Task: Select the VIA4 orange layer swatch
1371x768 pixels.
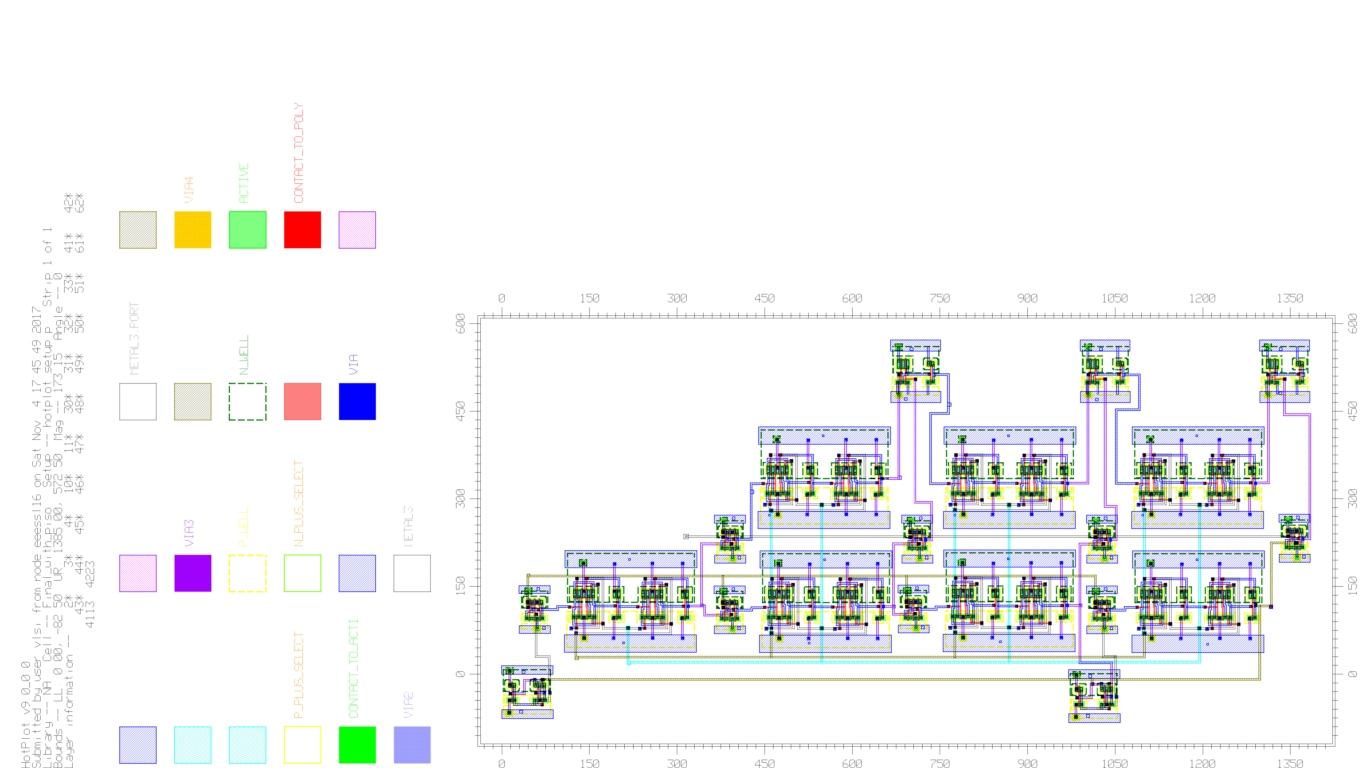Action: [x=192, y=231]
